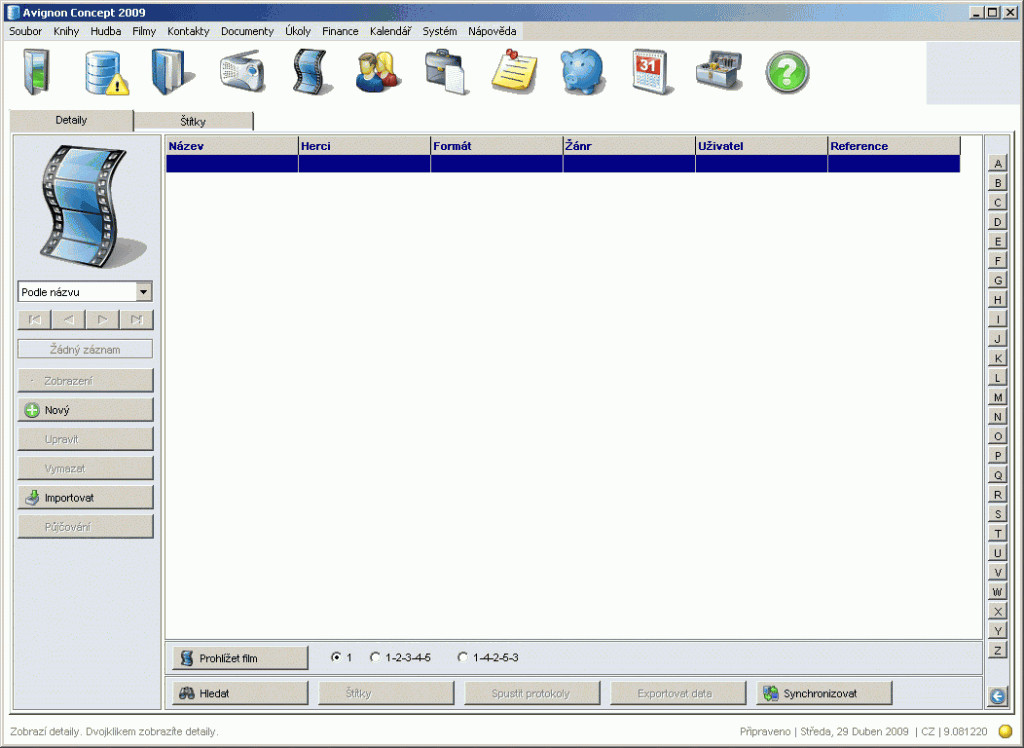Sort by the Herci column header
Image resolution: width=1024 pixels, height=748 pixels.
click(364, 146)
